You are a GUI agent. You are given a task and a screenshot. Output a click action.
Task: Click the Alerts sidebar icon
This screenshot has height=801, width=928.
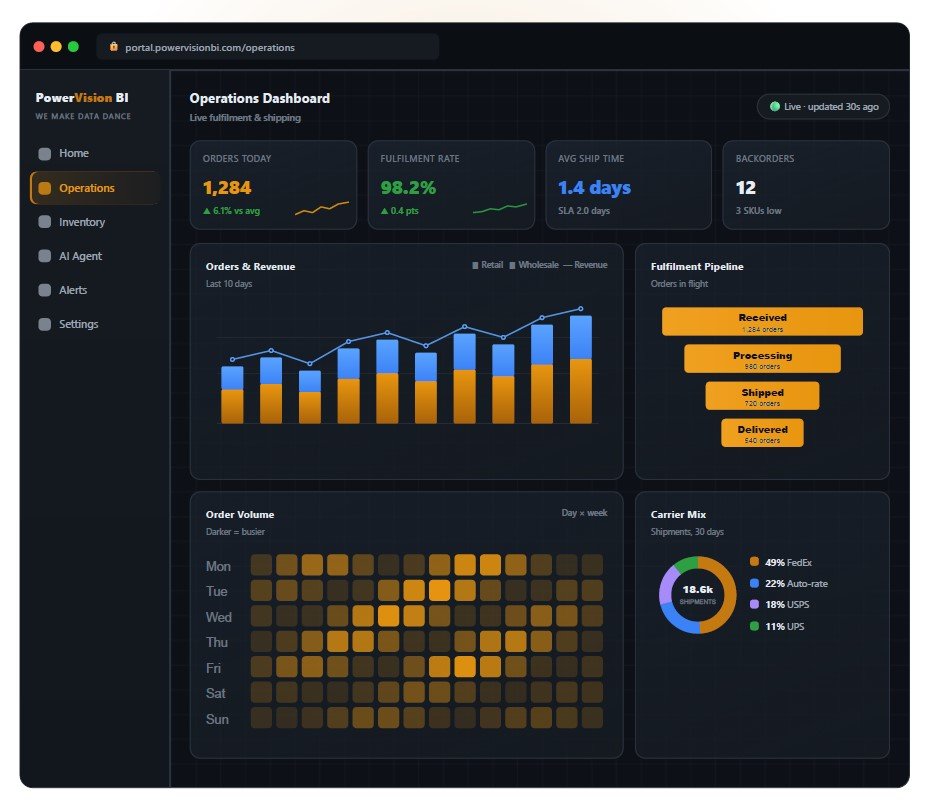click(44, 290)
